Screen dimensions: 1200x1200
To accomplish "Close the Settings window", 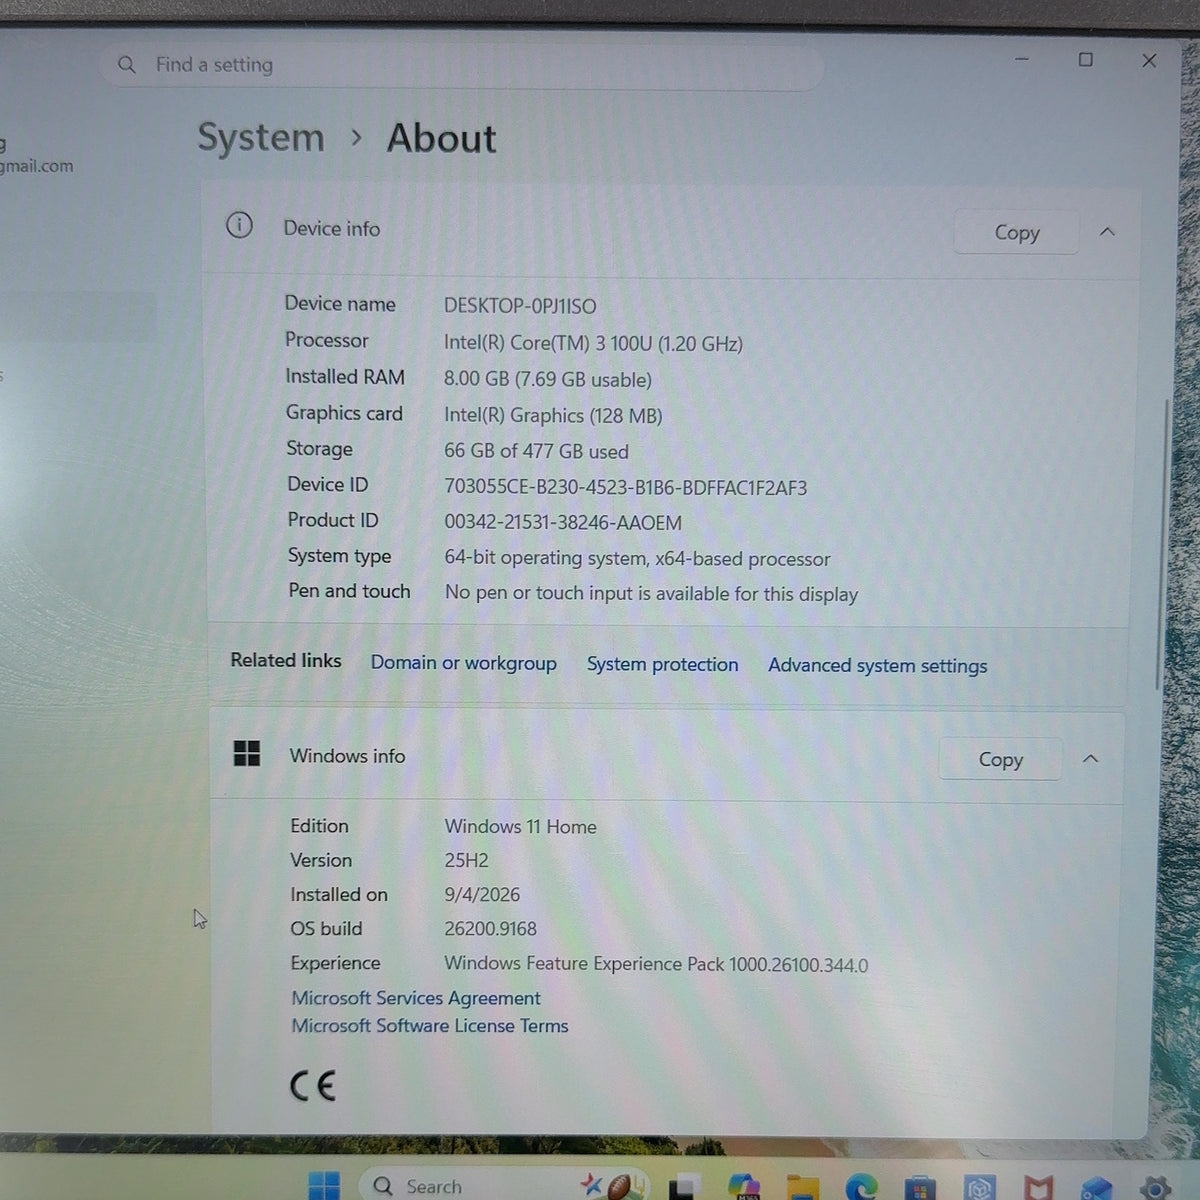I will pos(1149,61).
